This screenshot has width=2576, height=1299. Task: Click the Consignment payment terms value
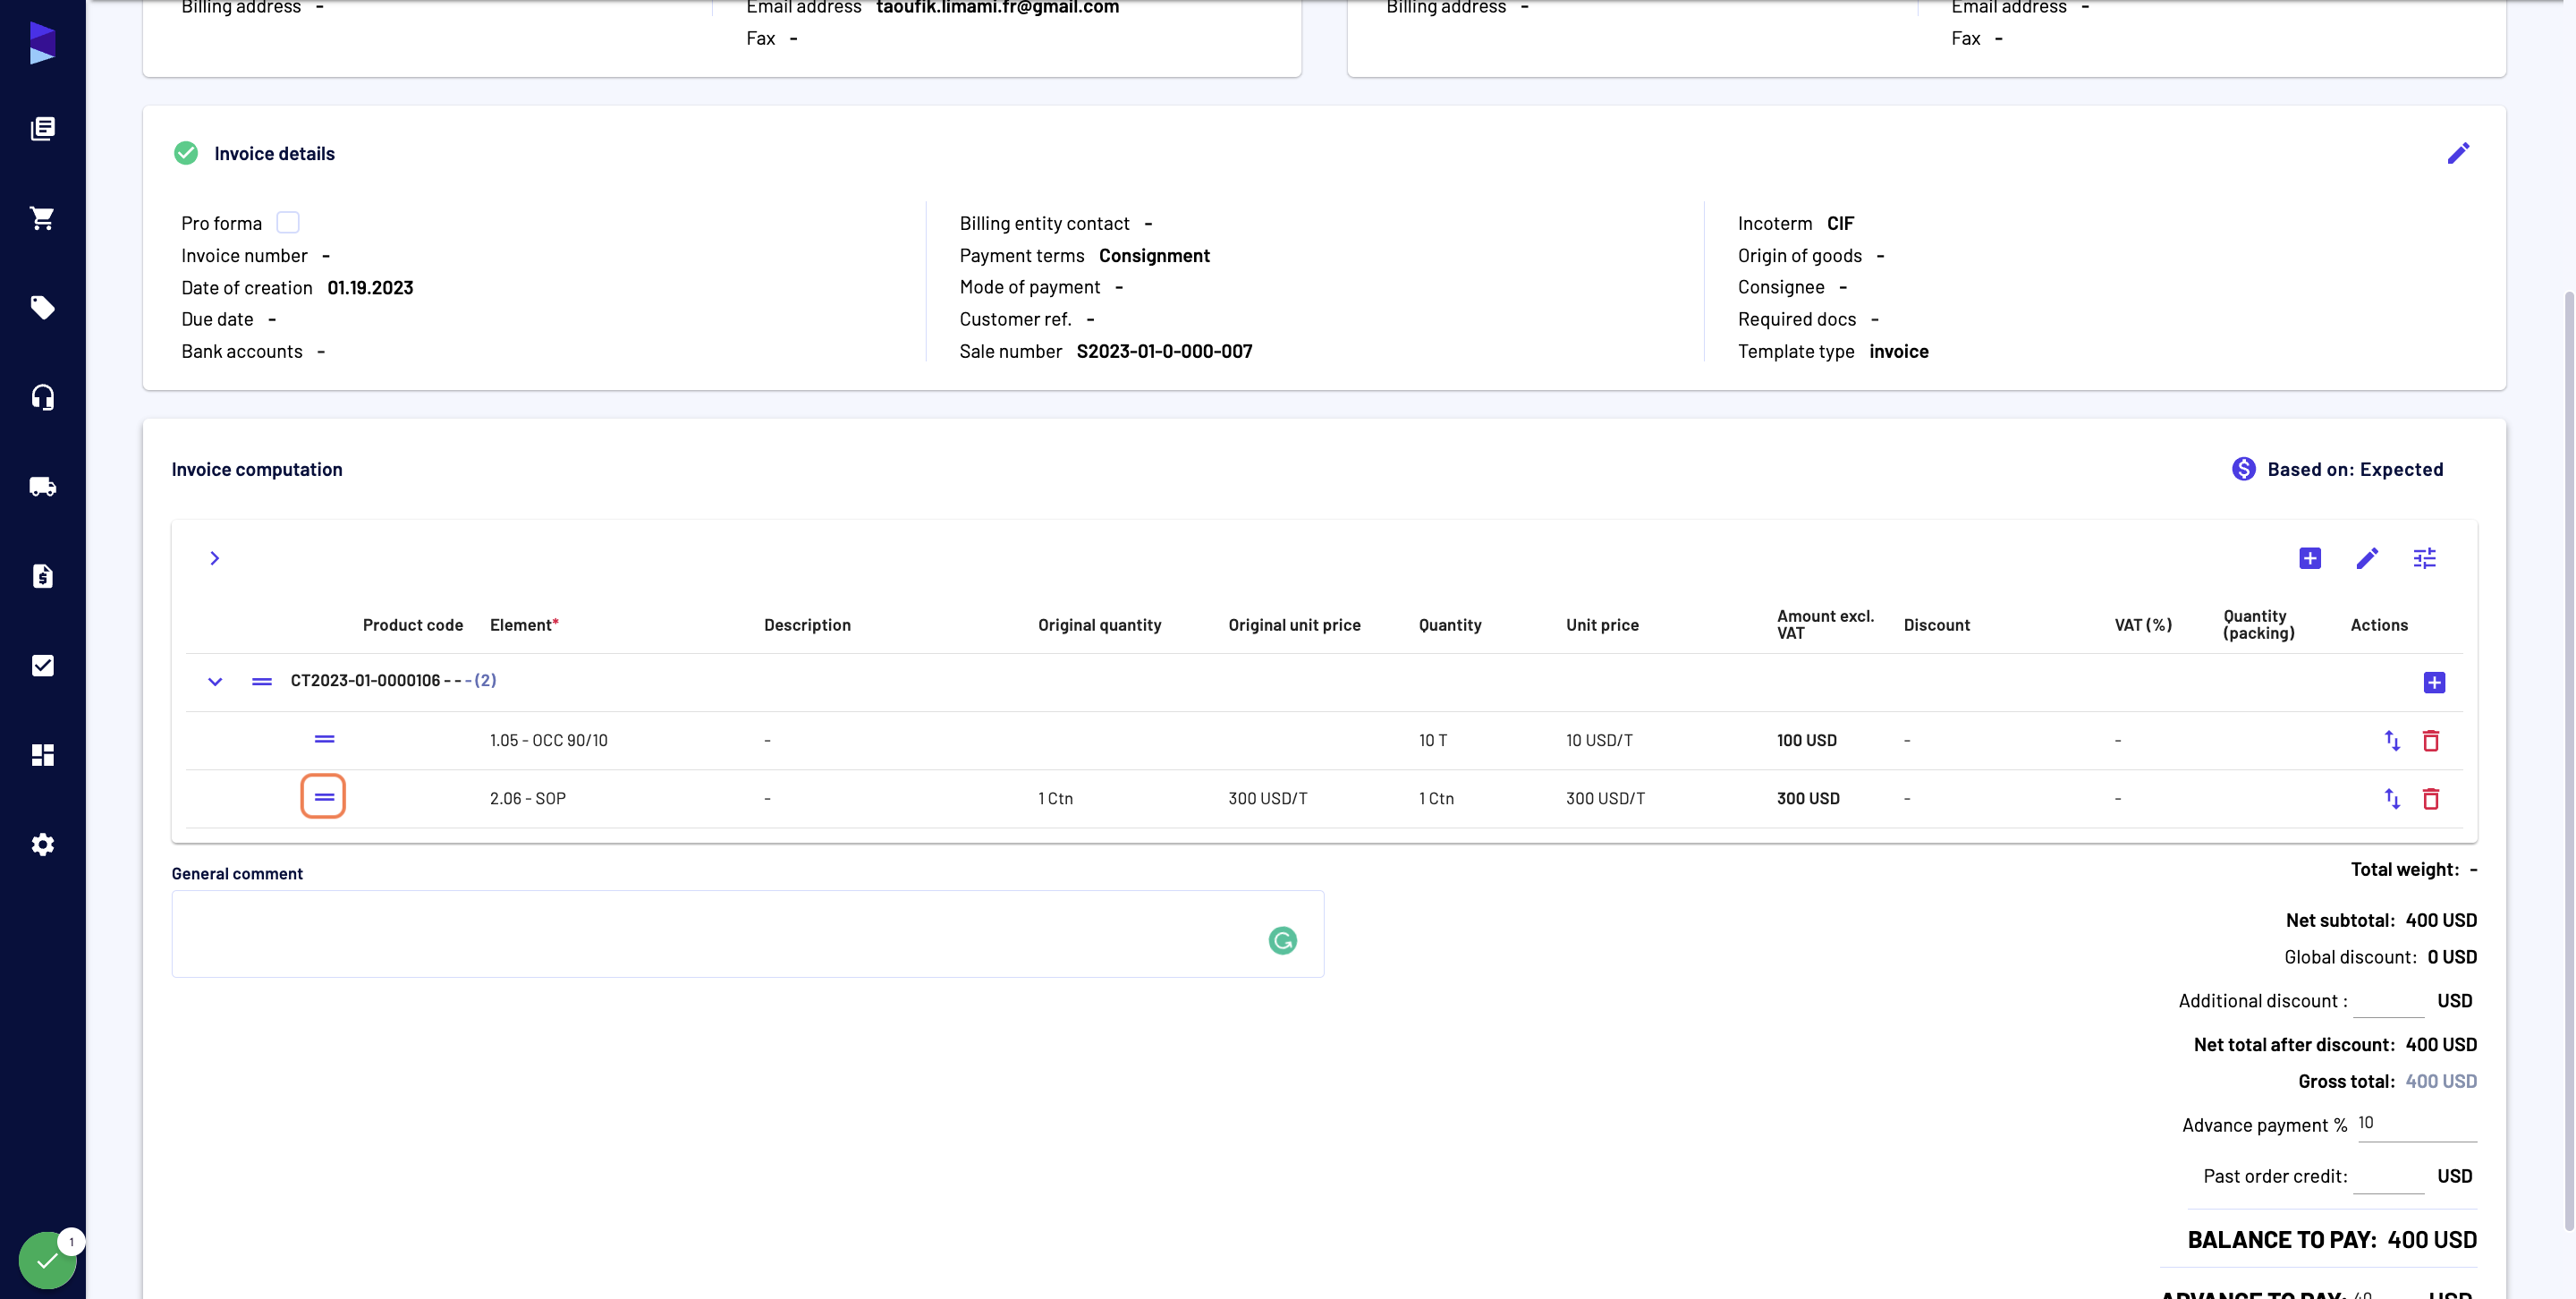pyautogui.click(x=1154, y=256)
